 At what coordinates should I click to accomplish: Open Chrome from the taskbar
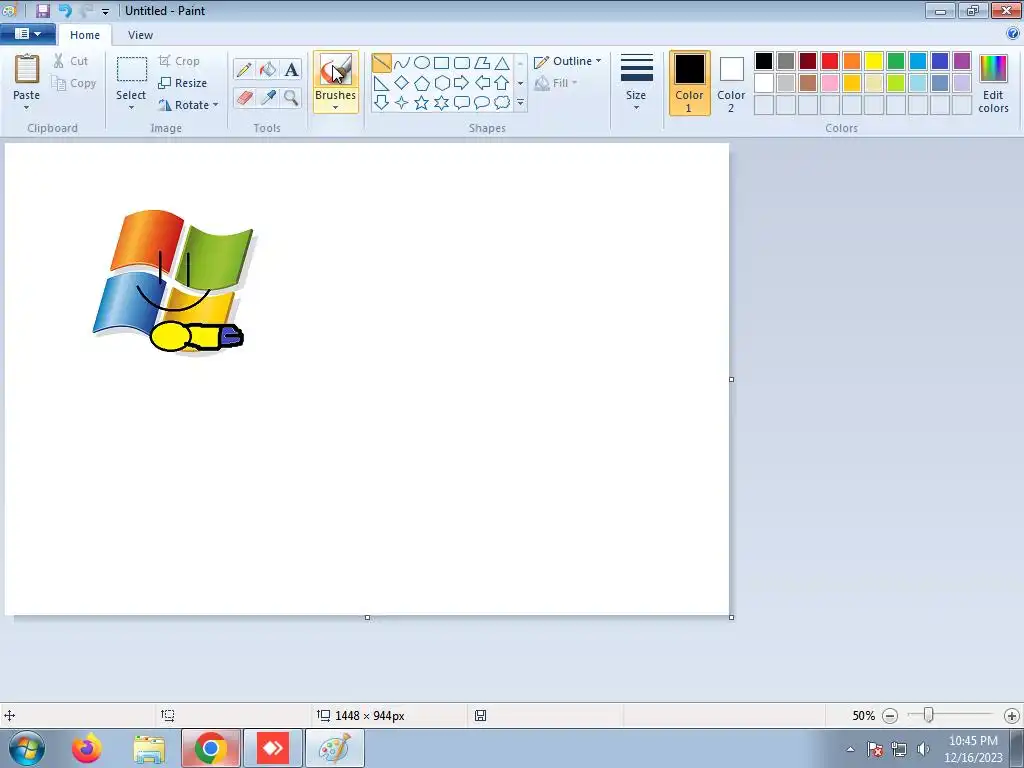[210, 748]
